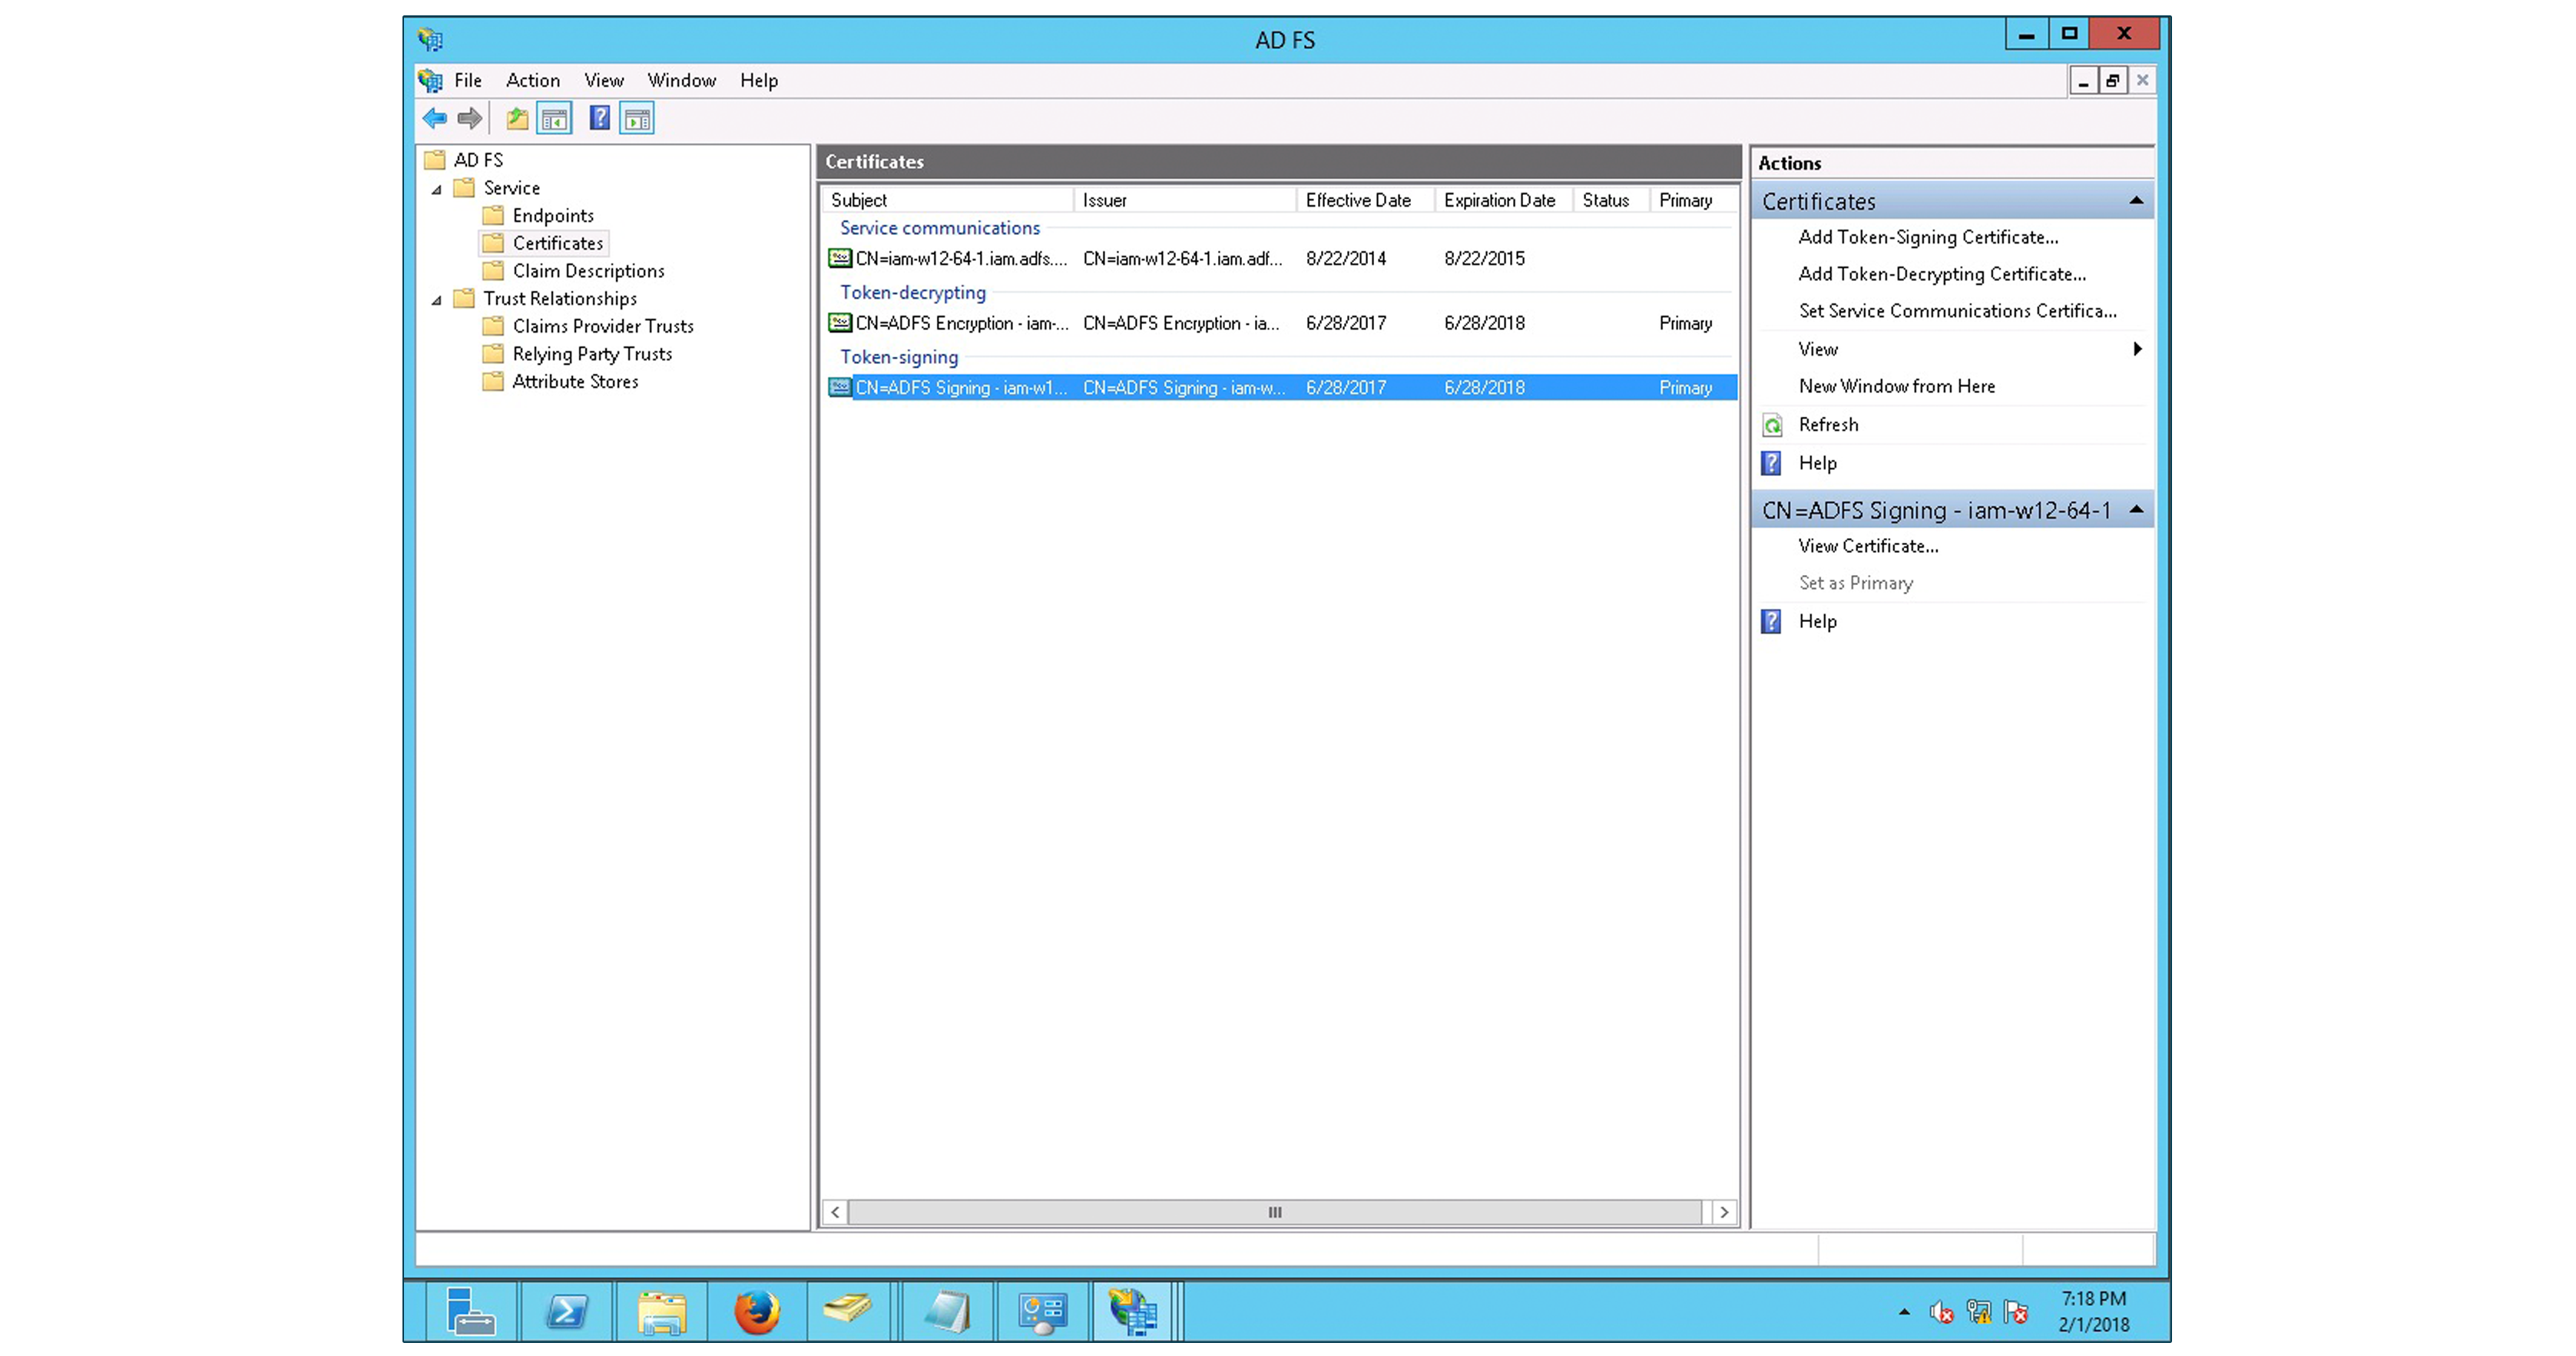Click the horizontal scrollbar thumb

coord(1274,1212)
